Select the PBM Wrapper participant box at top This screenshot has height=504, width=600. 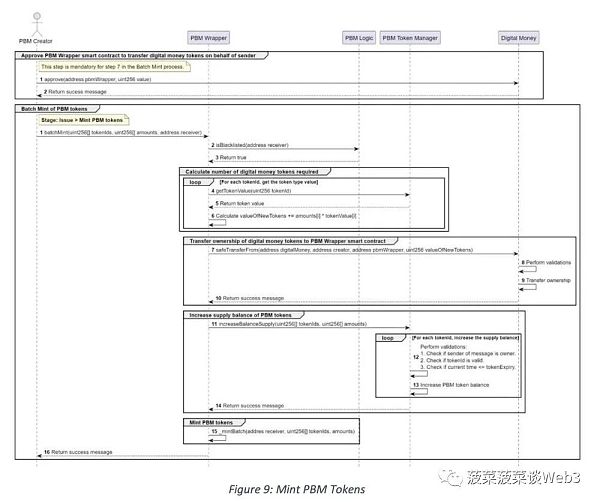coord(208,37)
